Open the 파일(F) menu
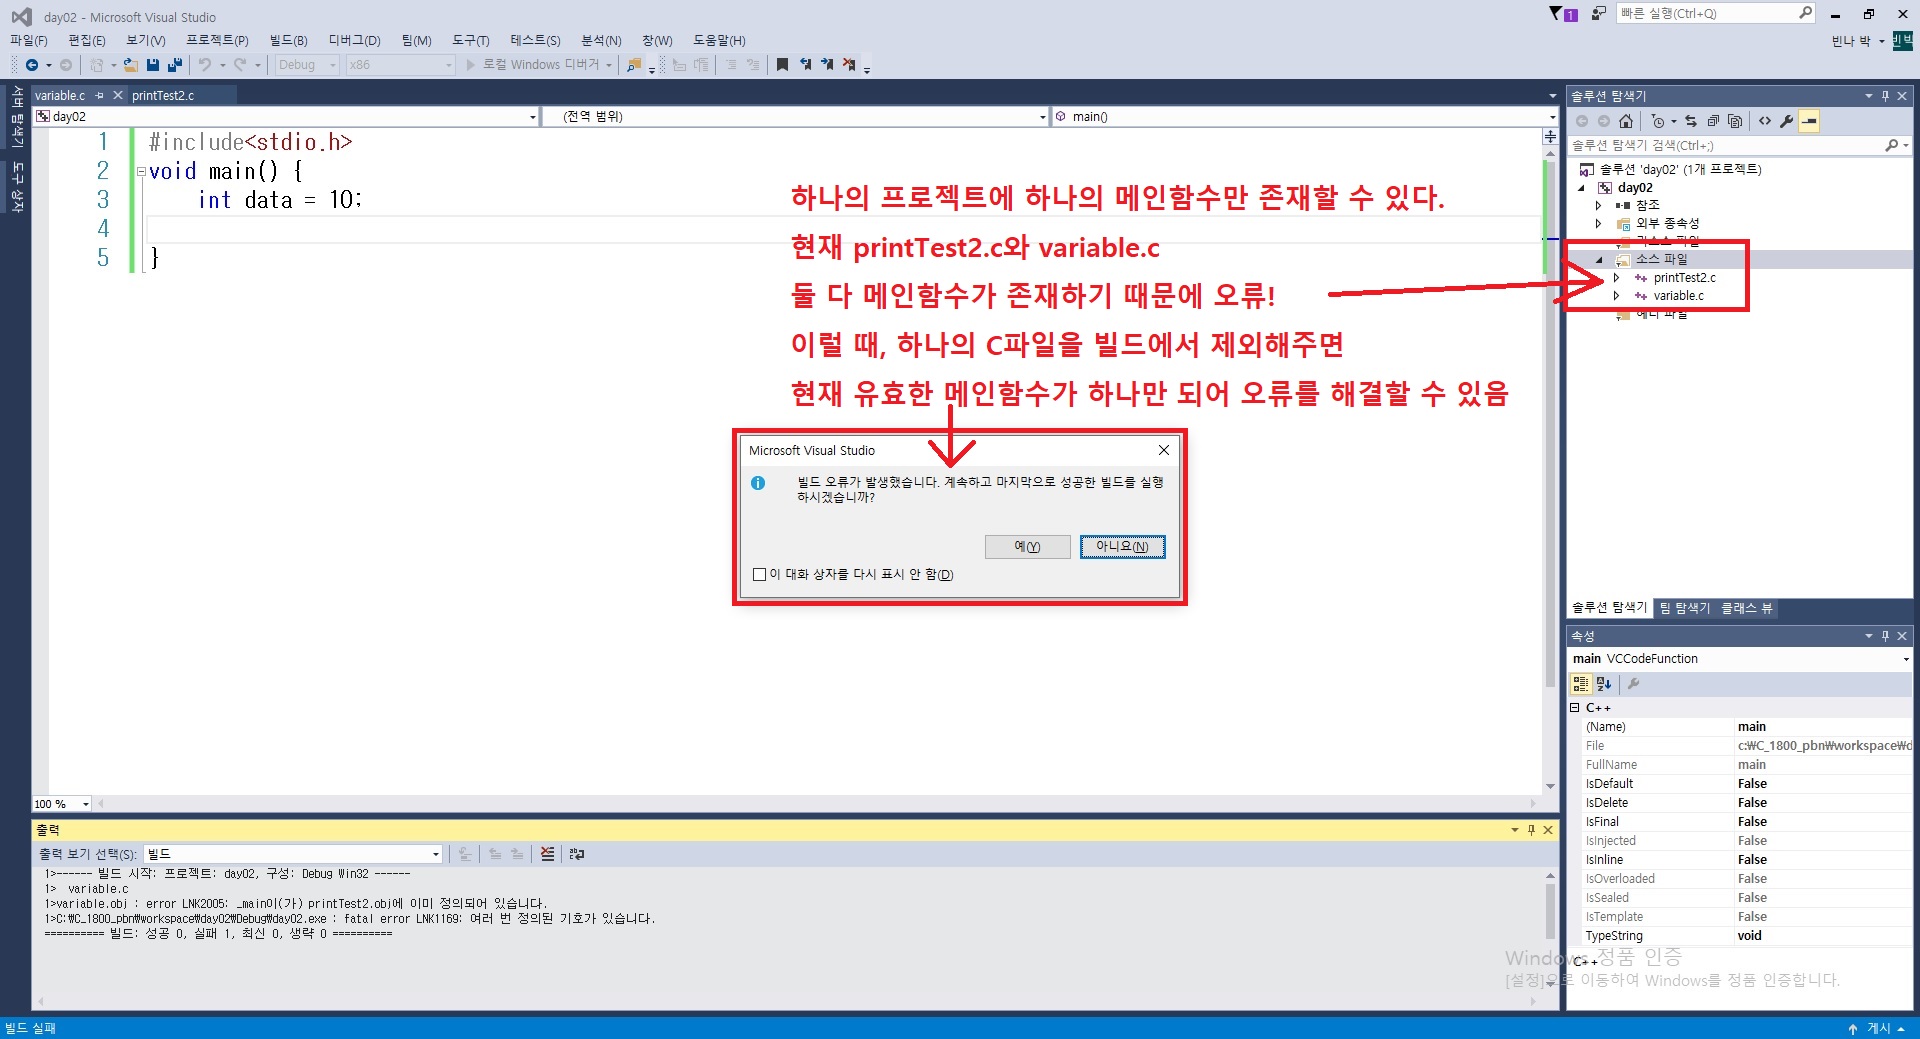 point(29,40)
